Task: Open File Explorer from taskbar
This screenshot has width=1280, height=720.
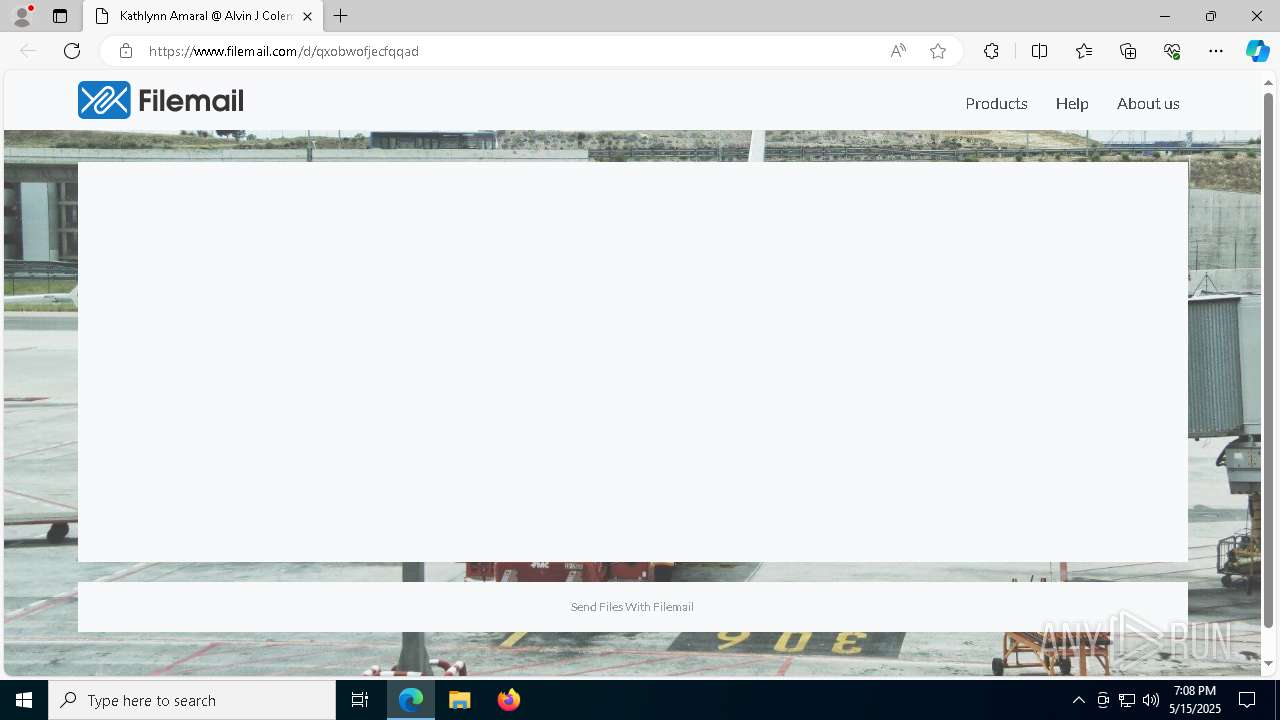Action: click(460, 700)
